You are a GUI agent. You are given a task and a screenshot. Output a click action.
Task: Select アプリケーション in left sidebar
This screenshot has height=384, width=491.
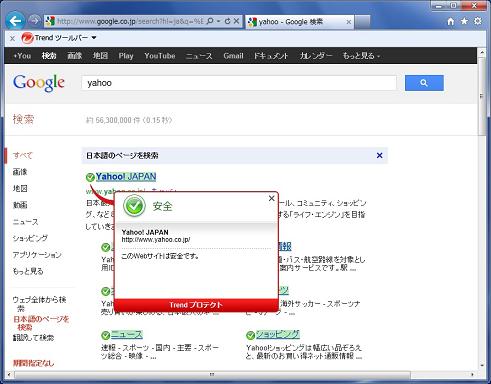click(x=37, y=255)
